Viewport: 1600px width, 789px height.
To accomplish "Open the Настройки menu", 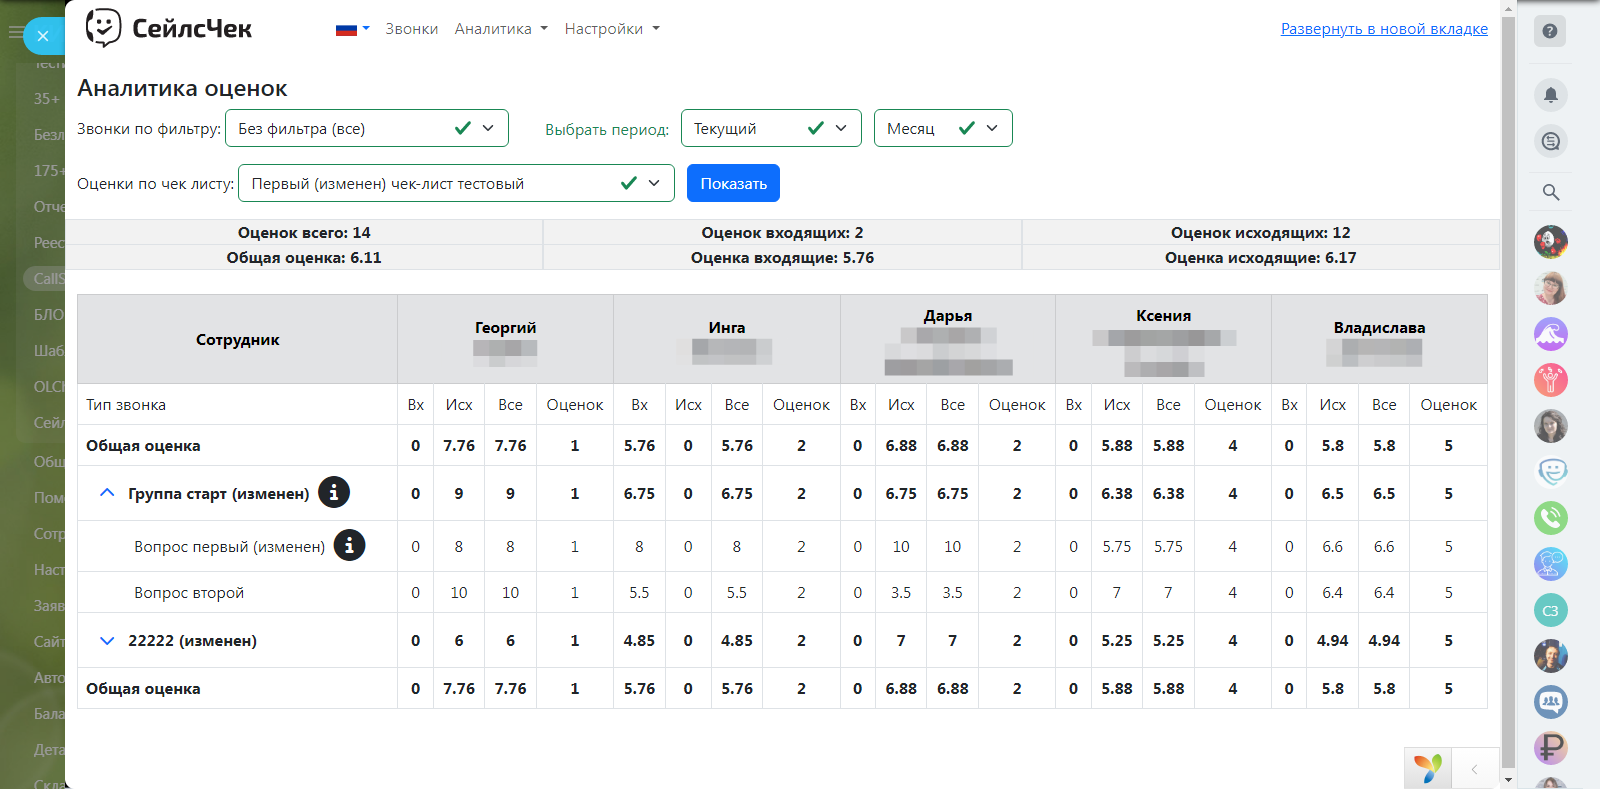I will pyautogui.click(x=611, y=29).
